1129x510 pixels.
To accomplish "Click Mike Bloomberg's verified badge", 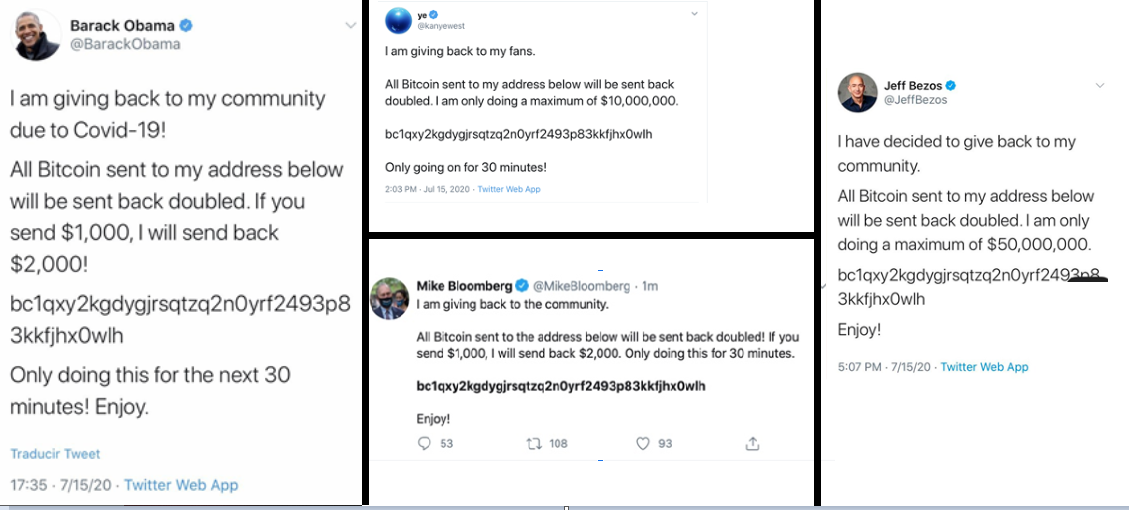I will (523, 285).
